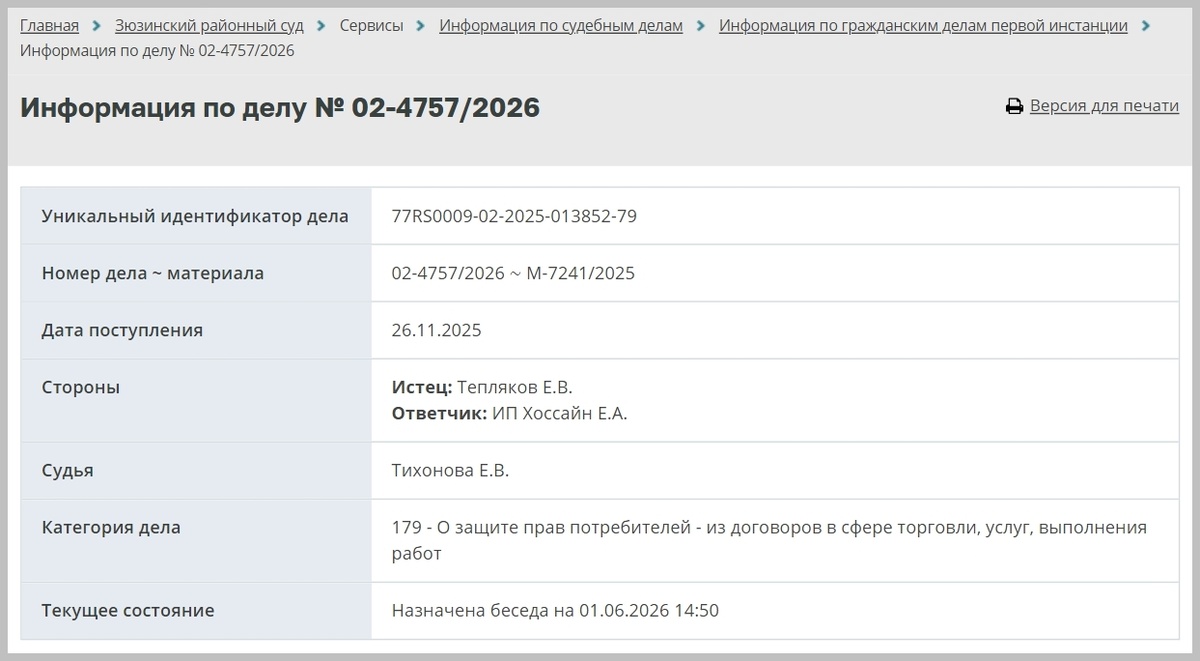Select date 26.11.2025

click(x=436, y=330)
